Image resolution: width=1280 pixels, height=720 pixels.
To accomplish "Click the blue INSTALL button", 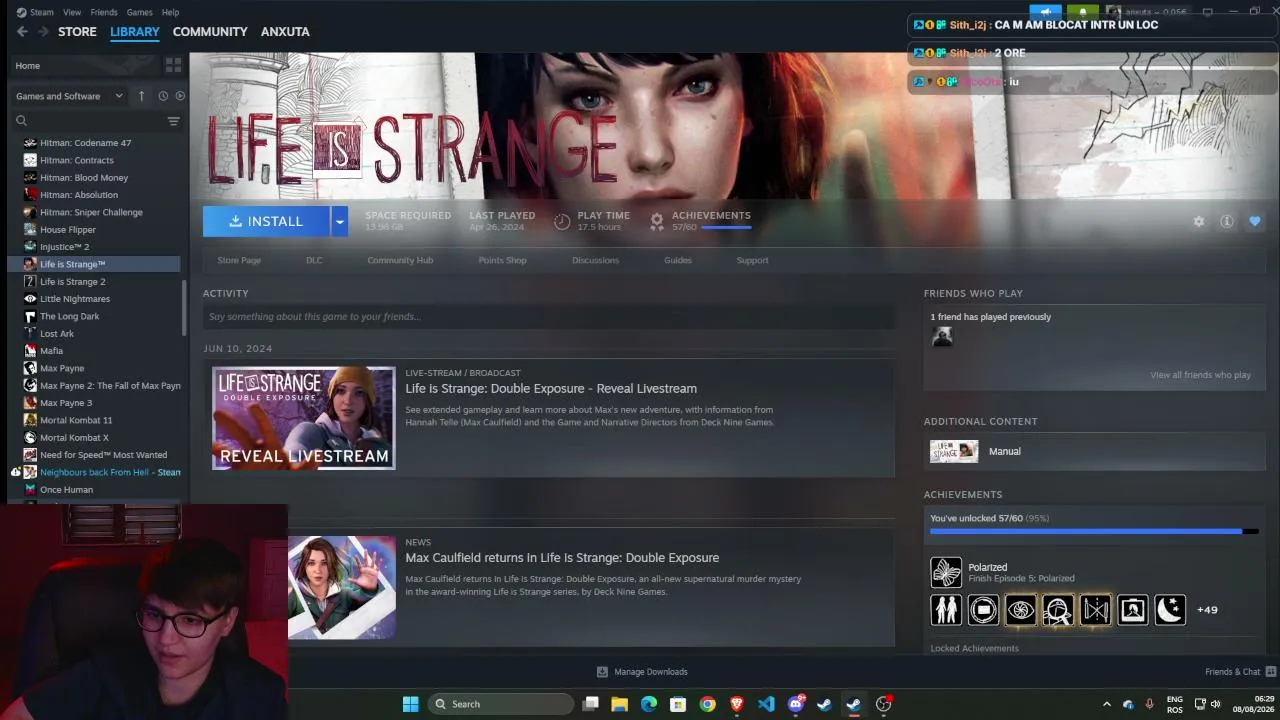I will pyautogui.click(x=266, y=221).
